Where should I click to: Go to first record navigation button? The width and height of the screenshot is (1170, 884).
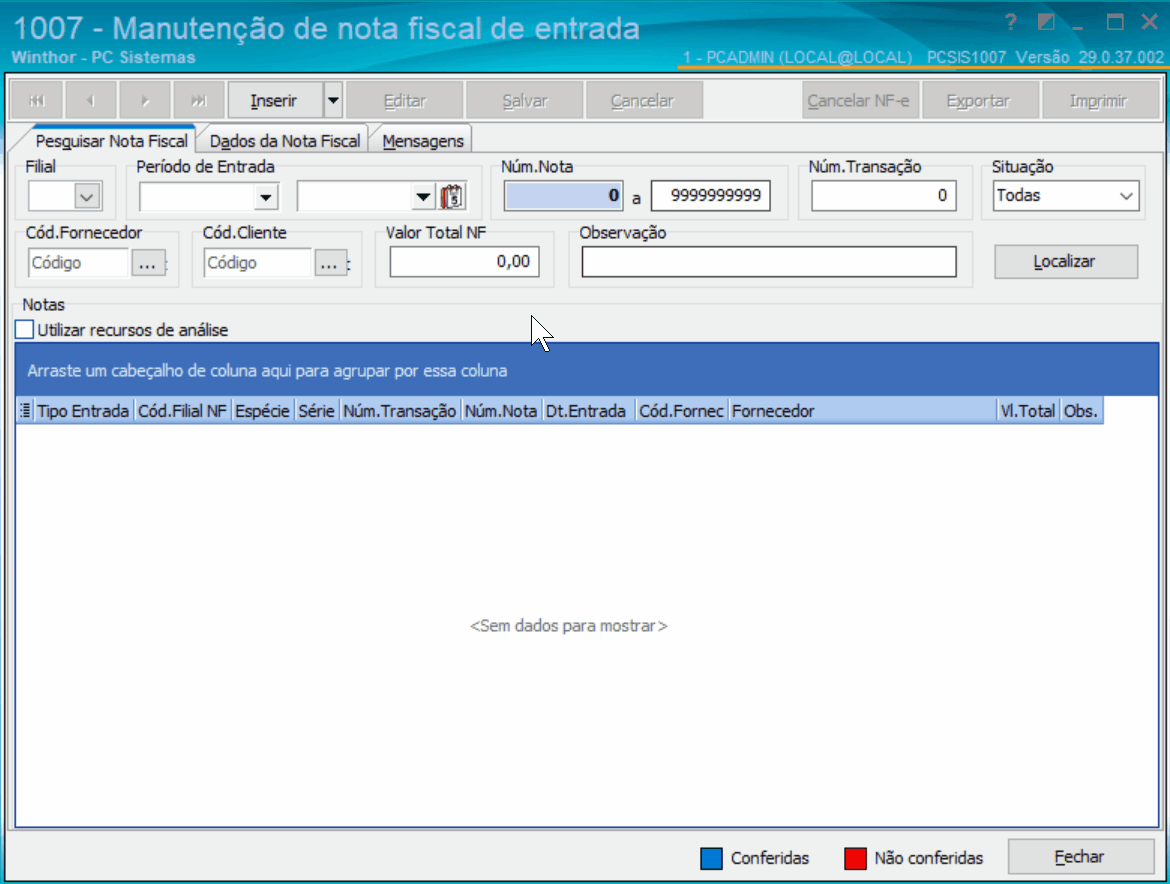(37, 101)
